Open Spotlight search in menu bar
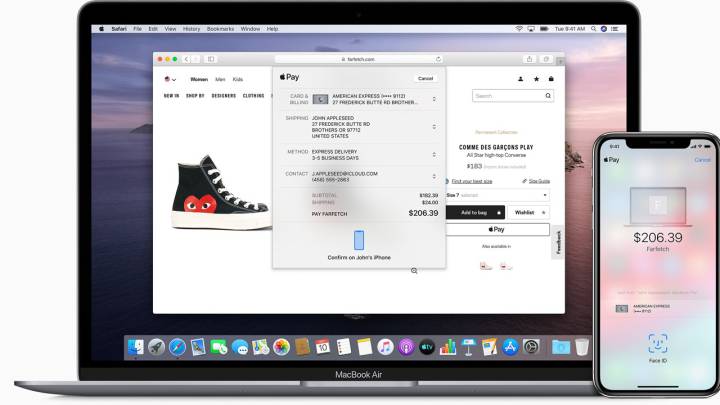This screenshot has height=405, width=720. 593,28
